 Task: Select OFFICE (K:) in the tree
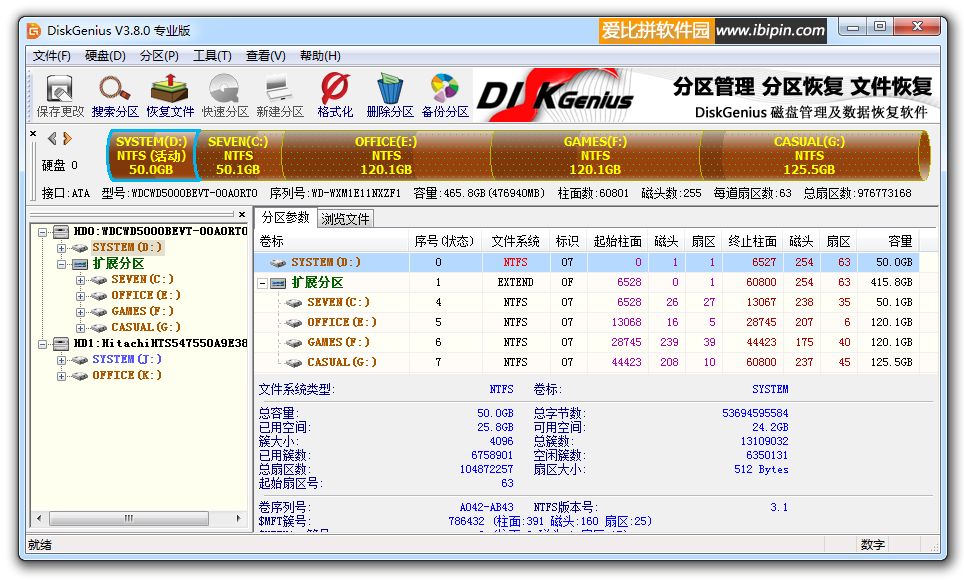pyautogui.click(x=127, y=375)
